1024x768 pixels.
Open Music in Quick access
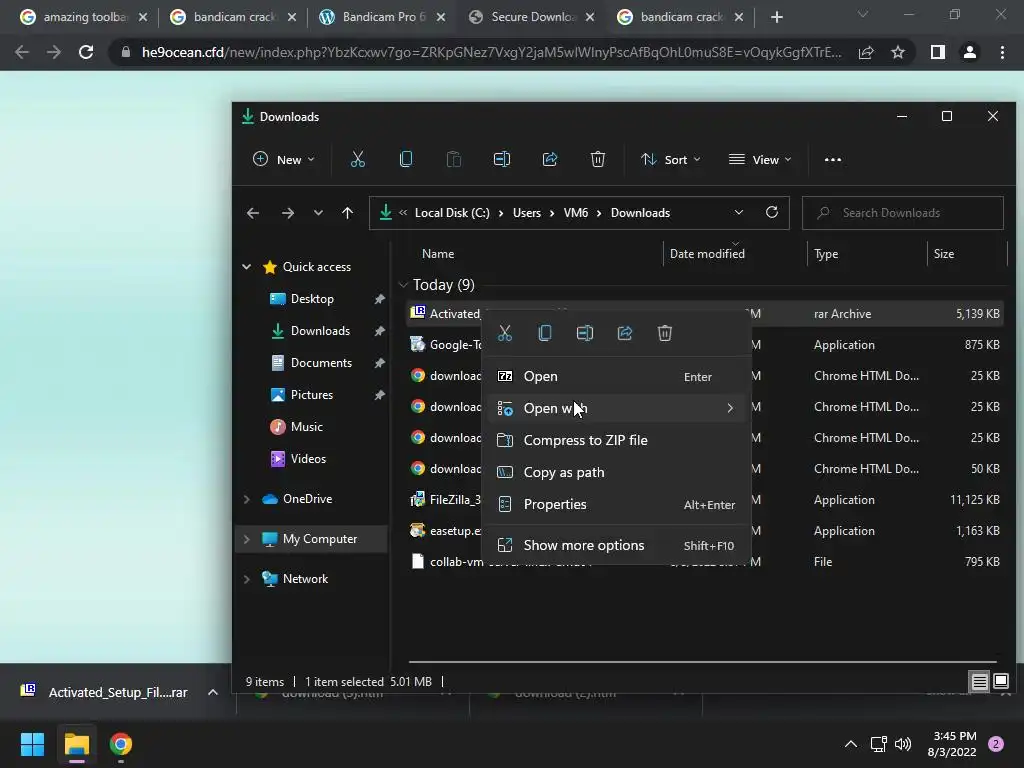pyautogui.click(x=306, y=426)
